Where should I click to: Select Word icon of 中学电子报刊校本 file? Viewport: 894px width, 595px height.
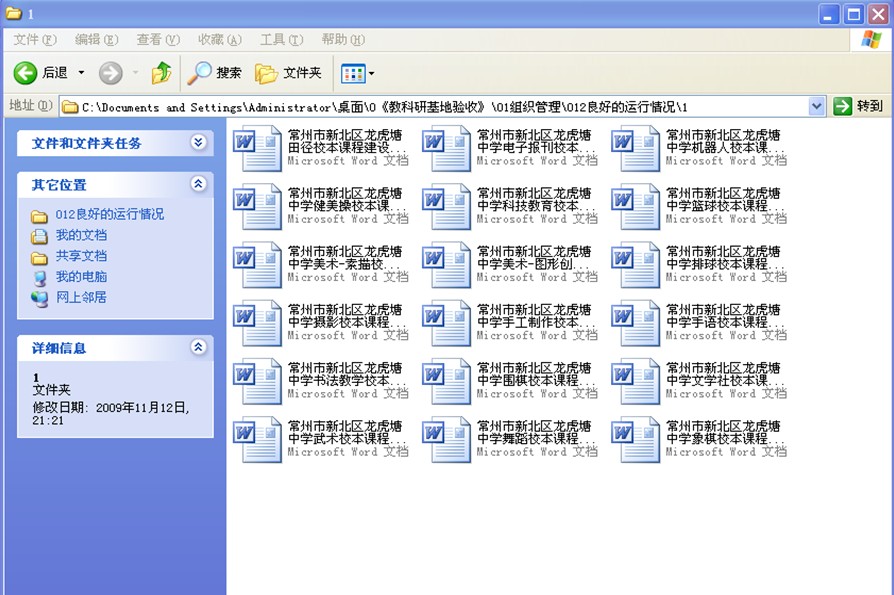coord(446,148)
